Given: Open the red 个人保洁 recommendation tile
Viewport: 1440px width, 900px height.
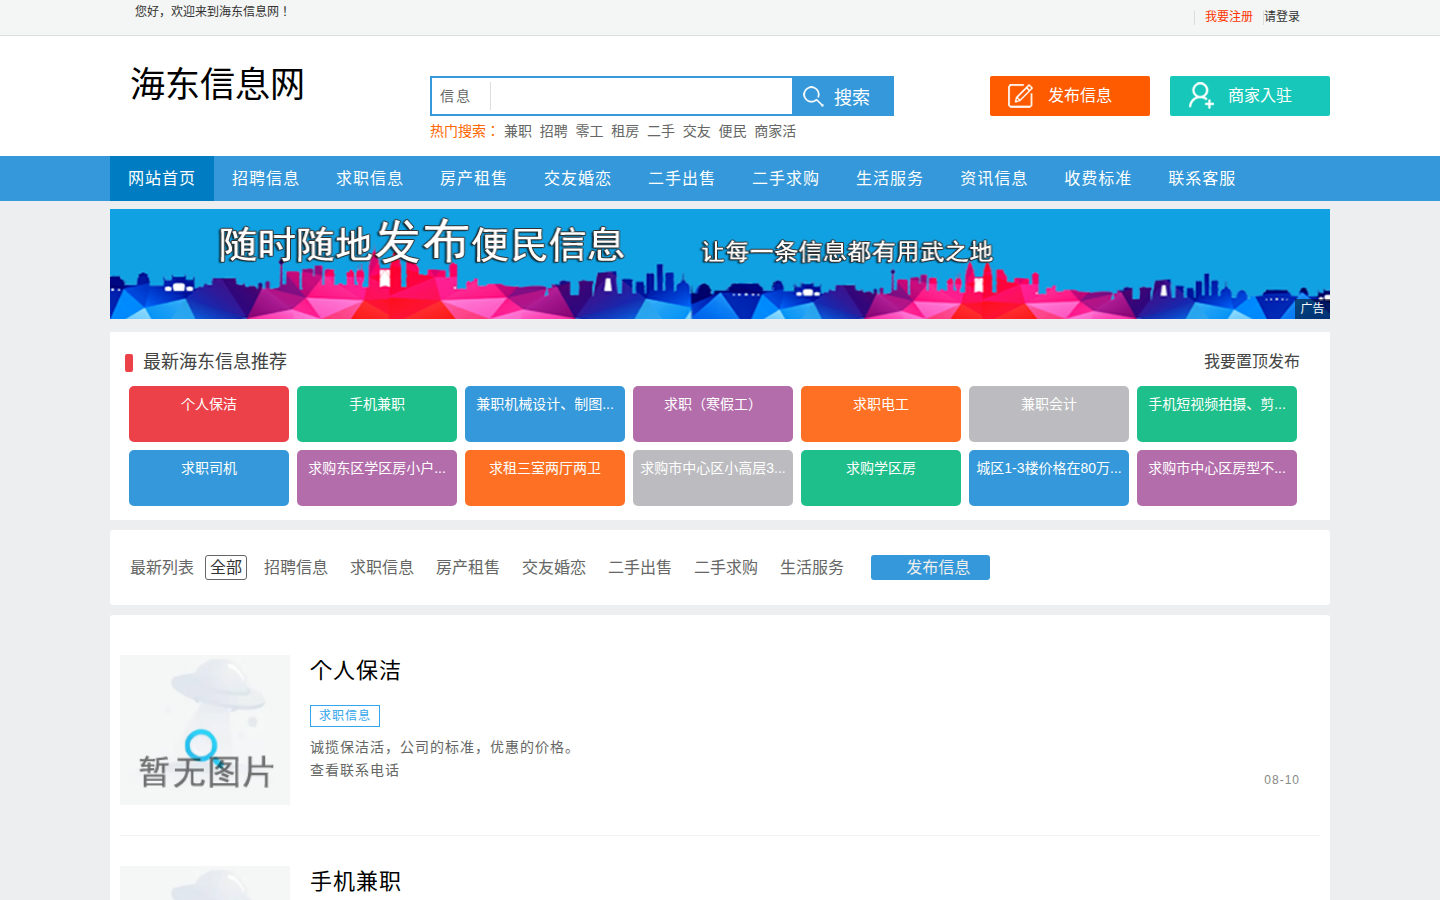Looking at the screenshot, I should tap(209, 414).
